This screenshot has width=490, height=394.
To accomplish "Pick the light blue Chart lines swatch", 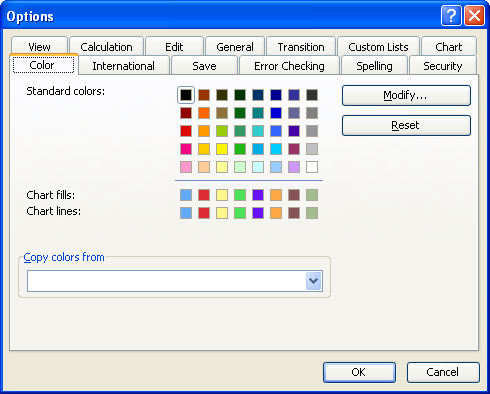I will [186, 213].
